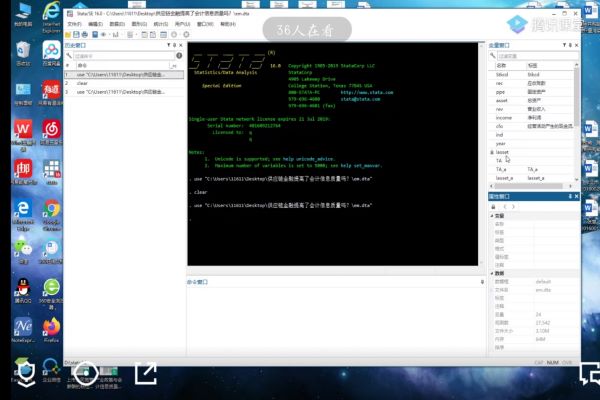Select history row 1 'use' command
This screenshot has height=400, width=600.
click(124, 75)
